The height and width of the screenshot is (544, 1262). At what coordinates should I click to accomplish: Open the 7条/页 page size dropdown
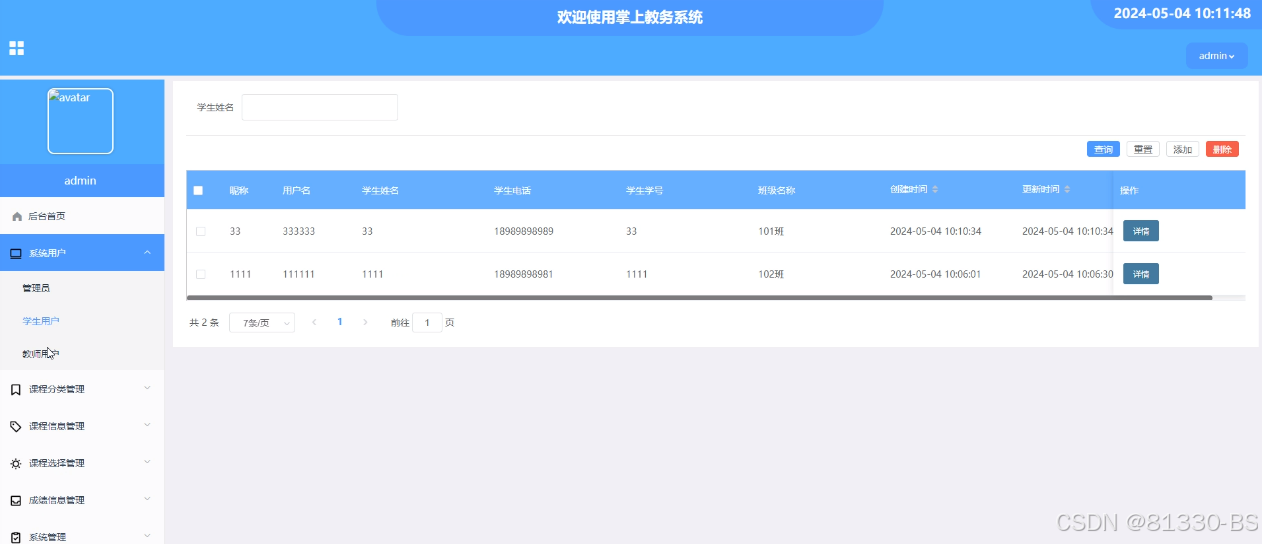tap(262, 323)
